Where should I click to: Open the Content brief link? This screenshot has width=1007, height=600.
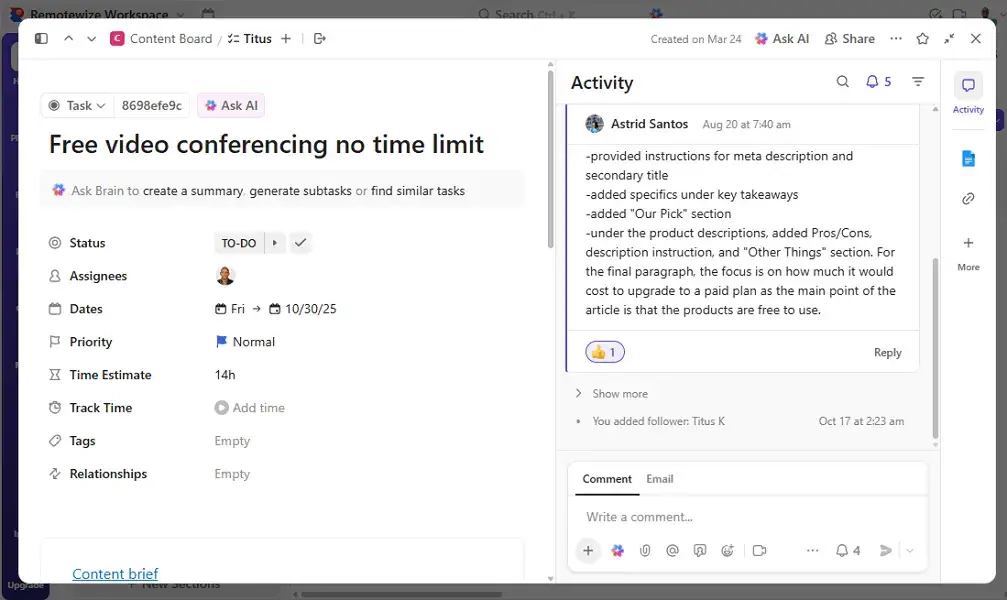pos(115,573)
